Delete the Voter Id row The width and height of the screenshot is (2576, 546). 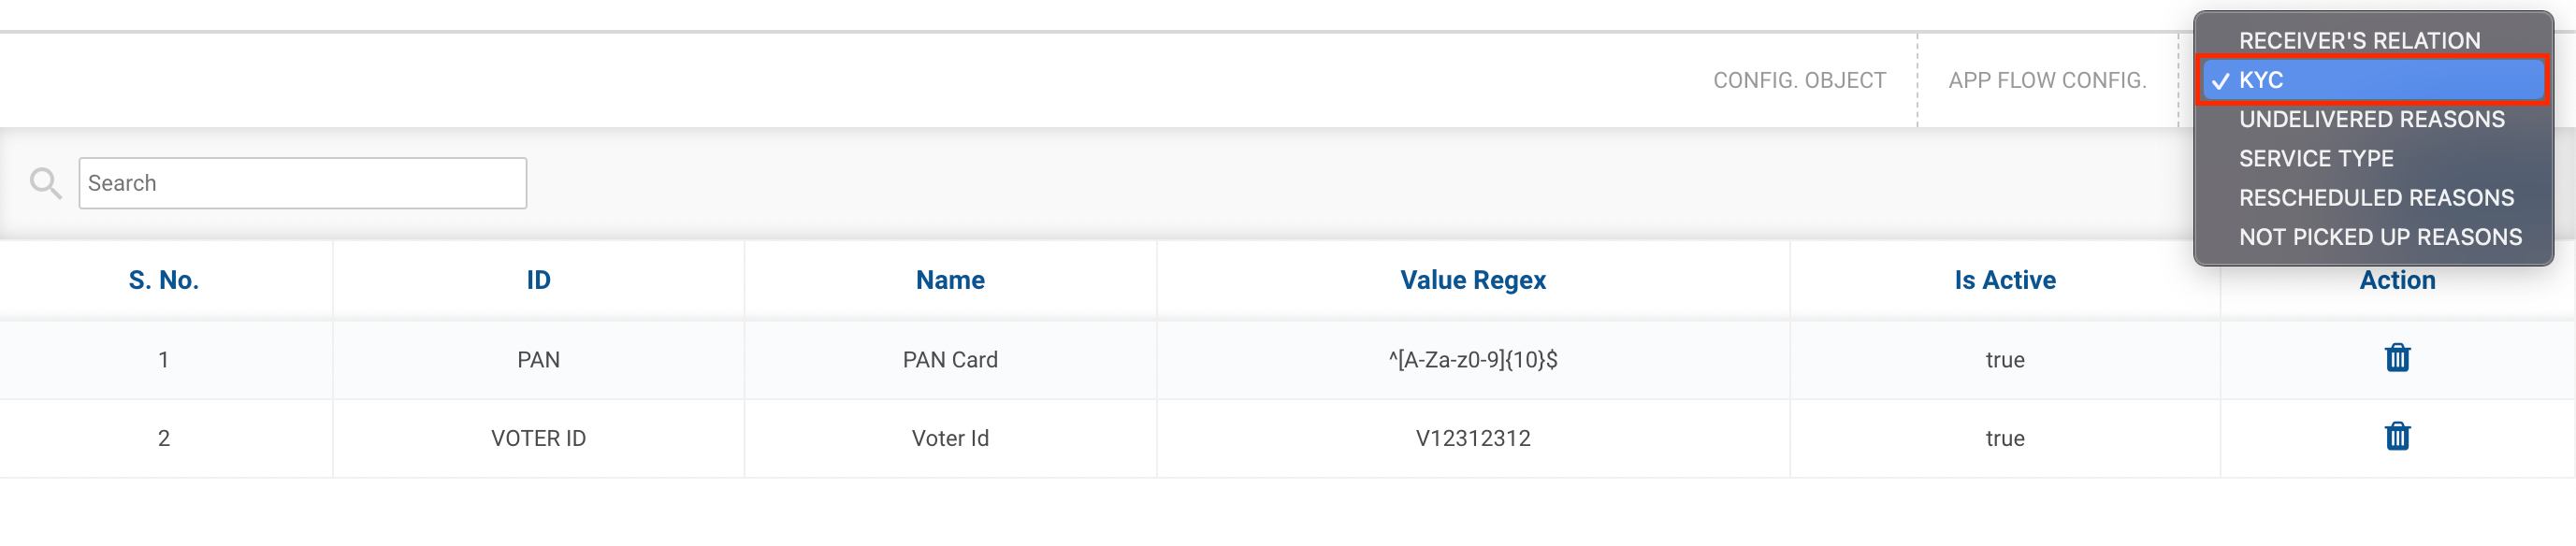[2397, 437]
